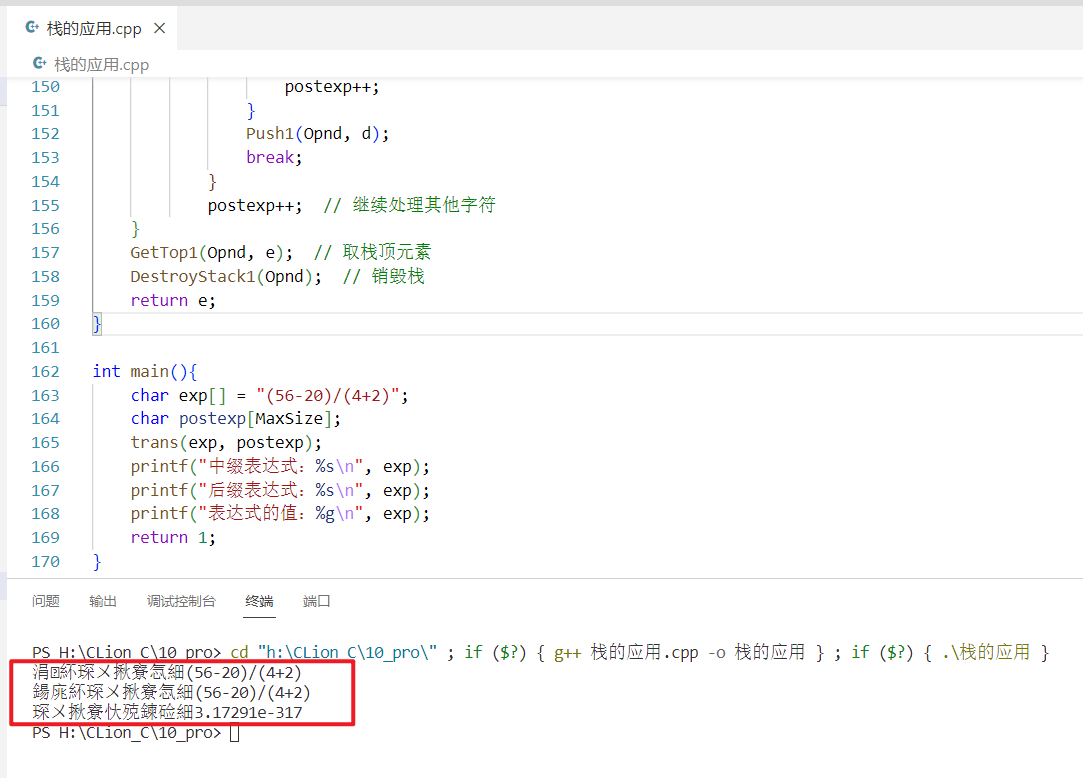This screenshot has width=1083, height=778.
Task: Click line number 160
Action: coord(46,324)
